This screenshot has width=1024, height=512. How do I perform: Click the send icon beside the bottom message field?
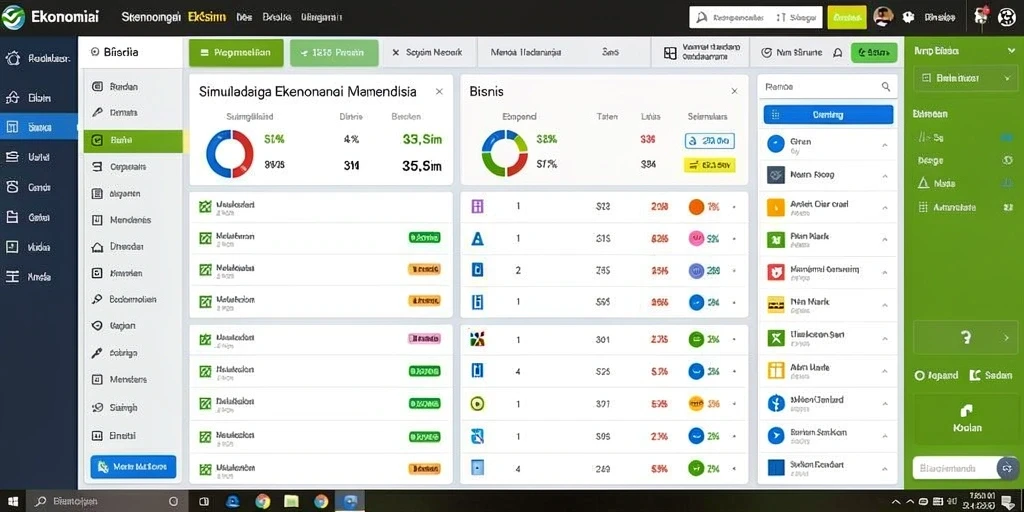(x=1006, y=468)
